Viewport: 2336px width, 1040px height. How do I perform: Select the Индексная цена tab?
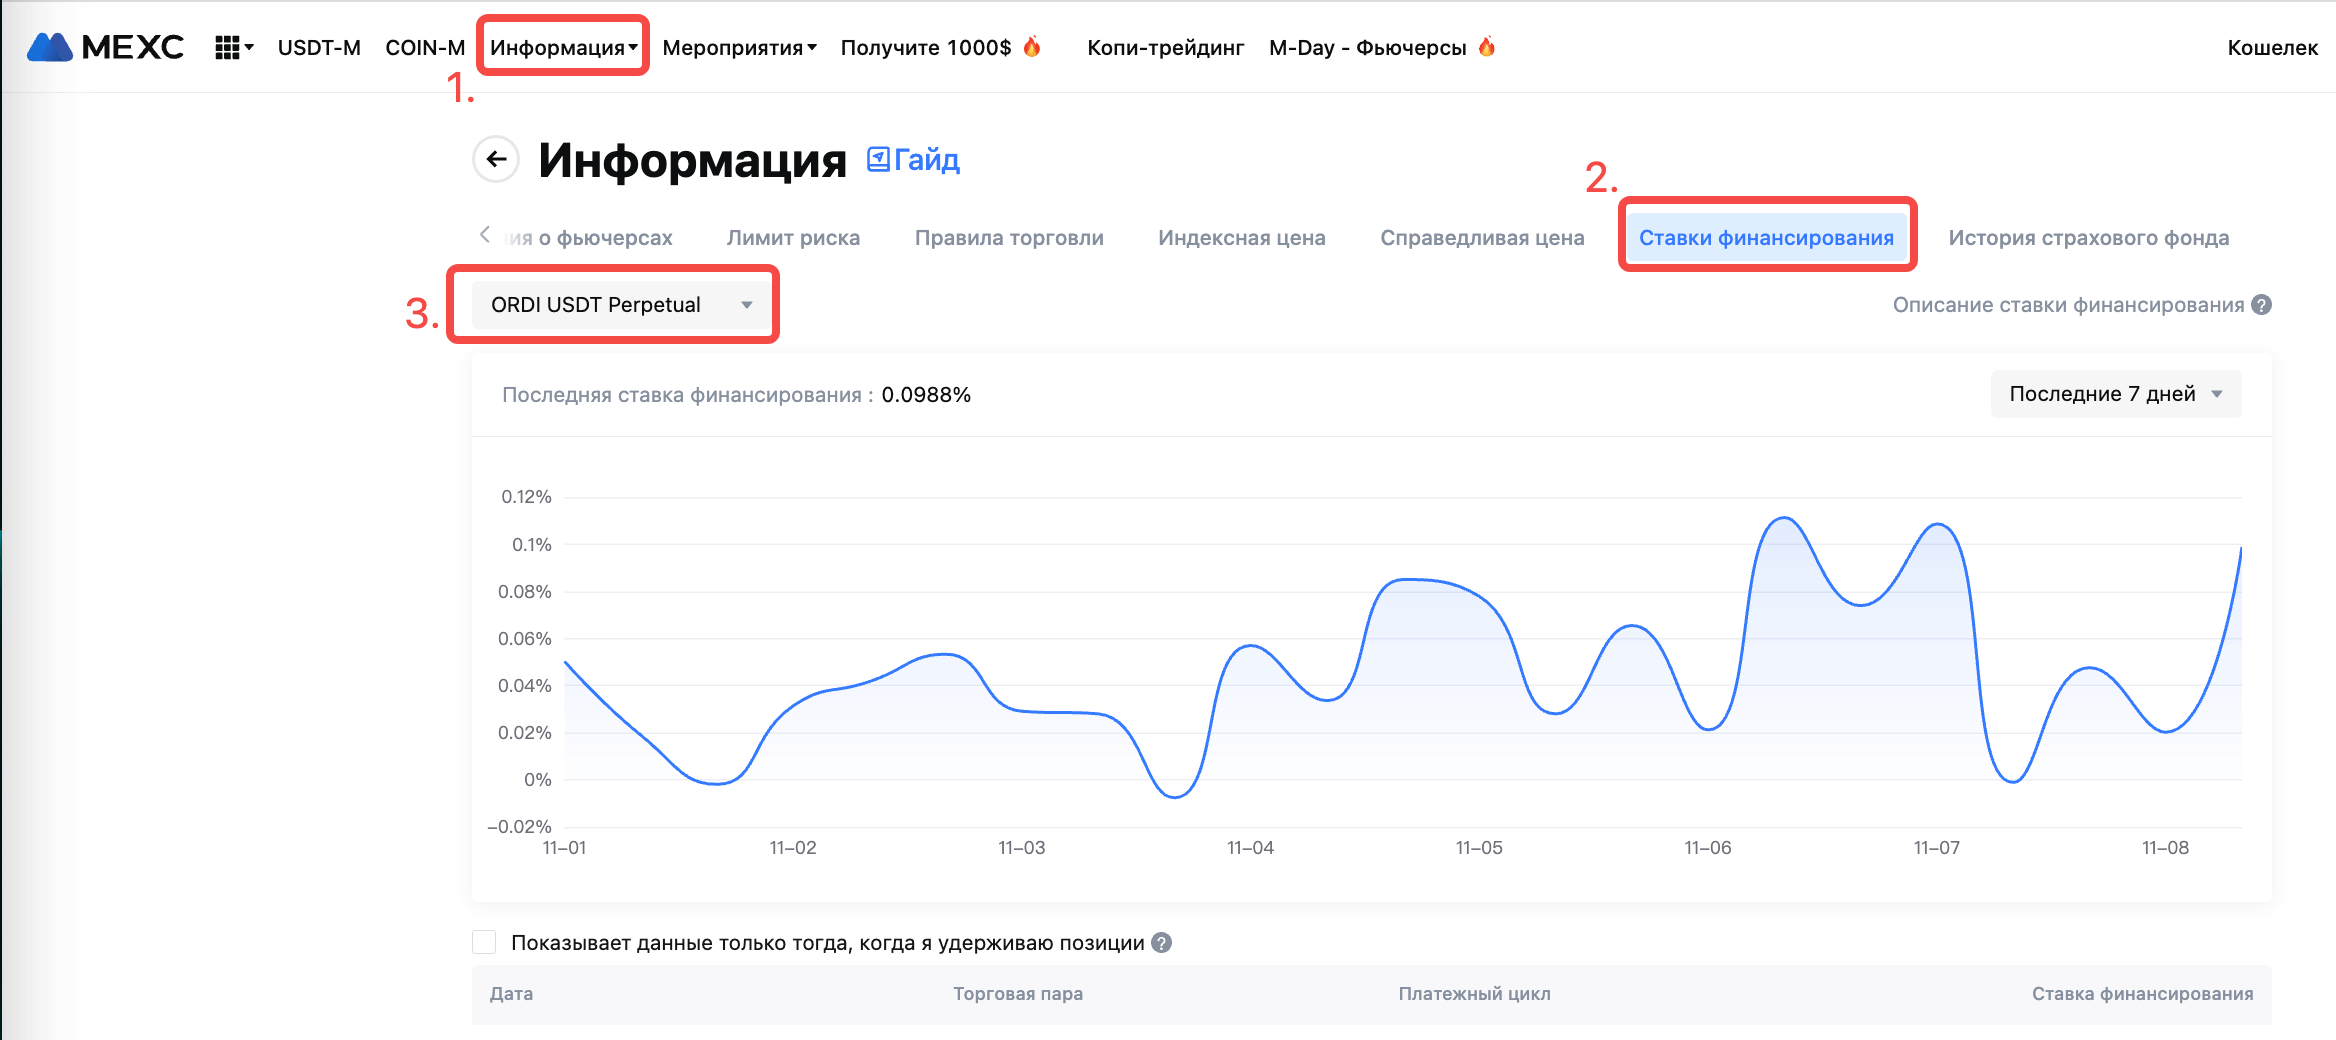pos(1241,238)
